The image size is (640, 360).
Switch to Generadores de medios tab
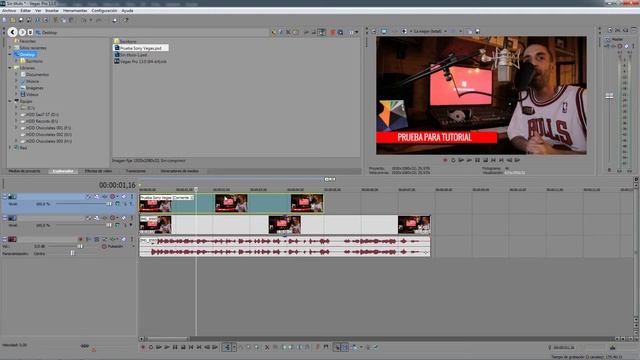pyautogui.click(x=180, y=171)
